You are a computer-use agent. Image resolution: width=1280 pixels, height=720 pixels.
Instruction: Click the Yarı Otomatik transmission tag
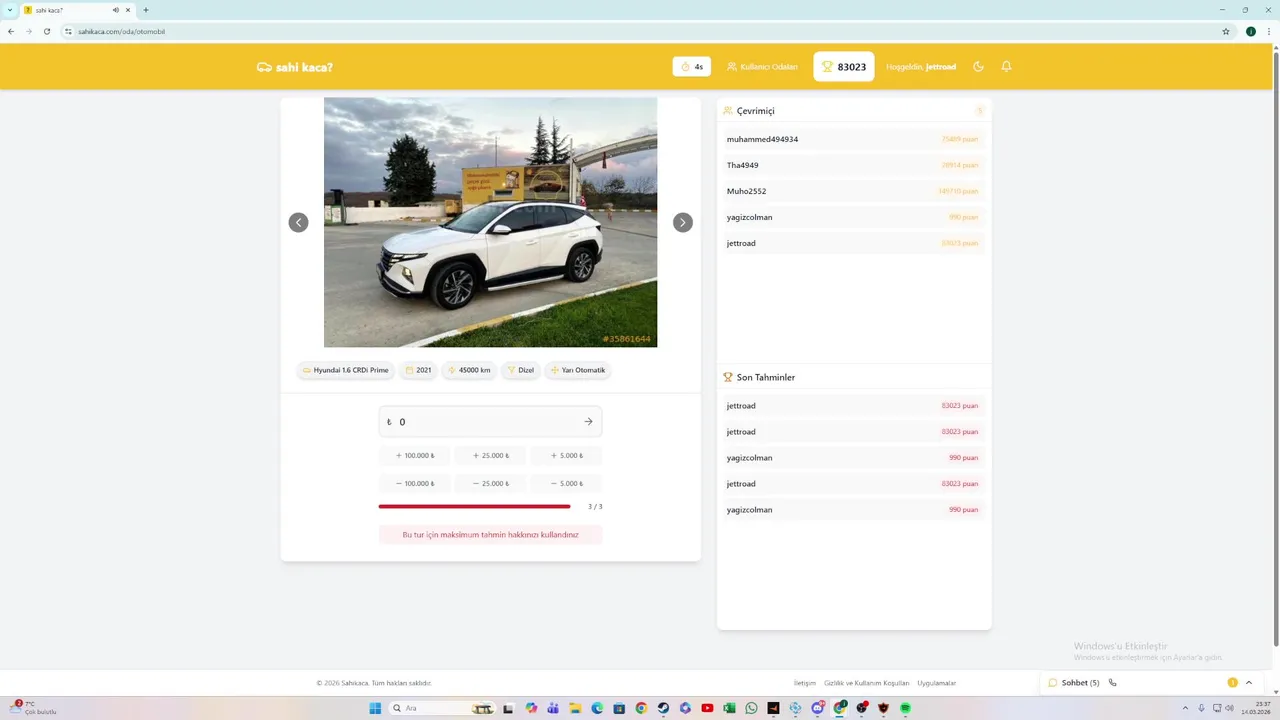tap(578, 370)
